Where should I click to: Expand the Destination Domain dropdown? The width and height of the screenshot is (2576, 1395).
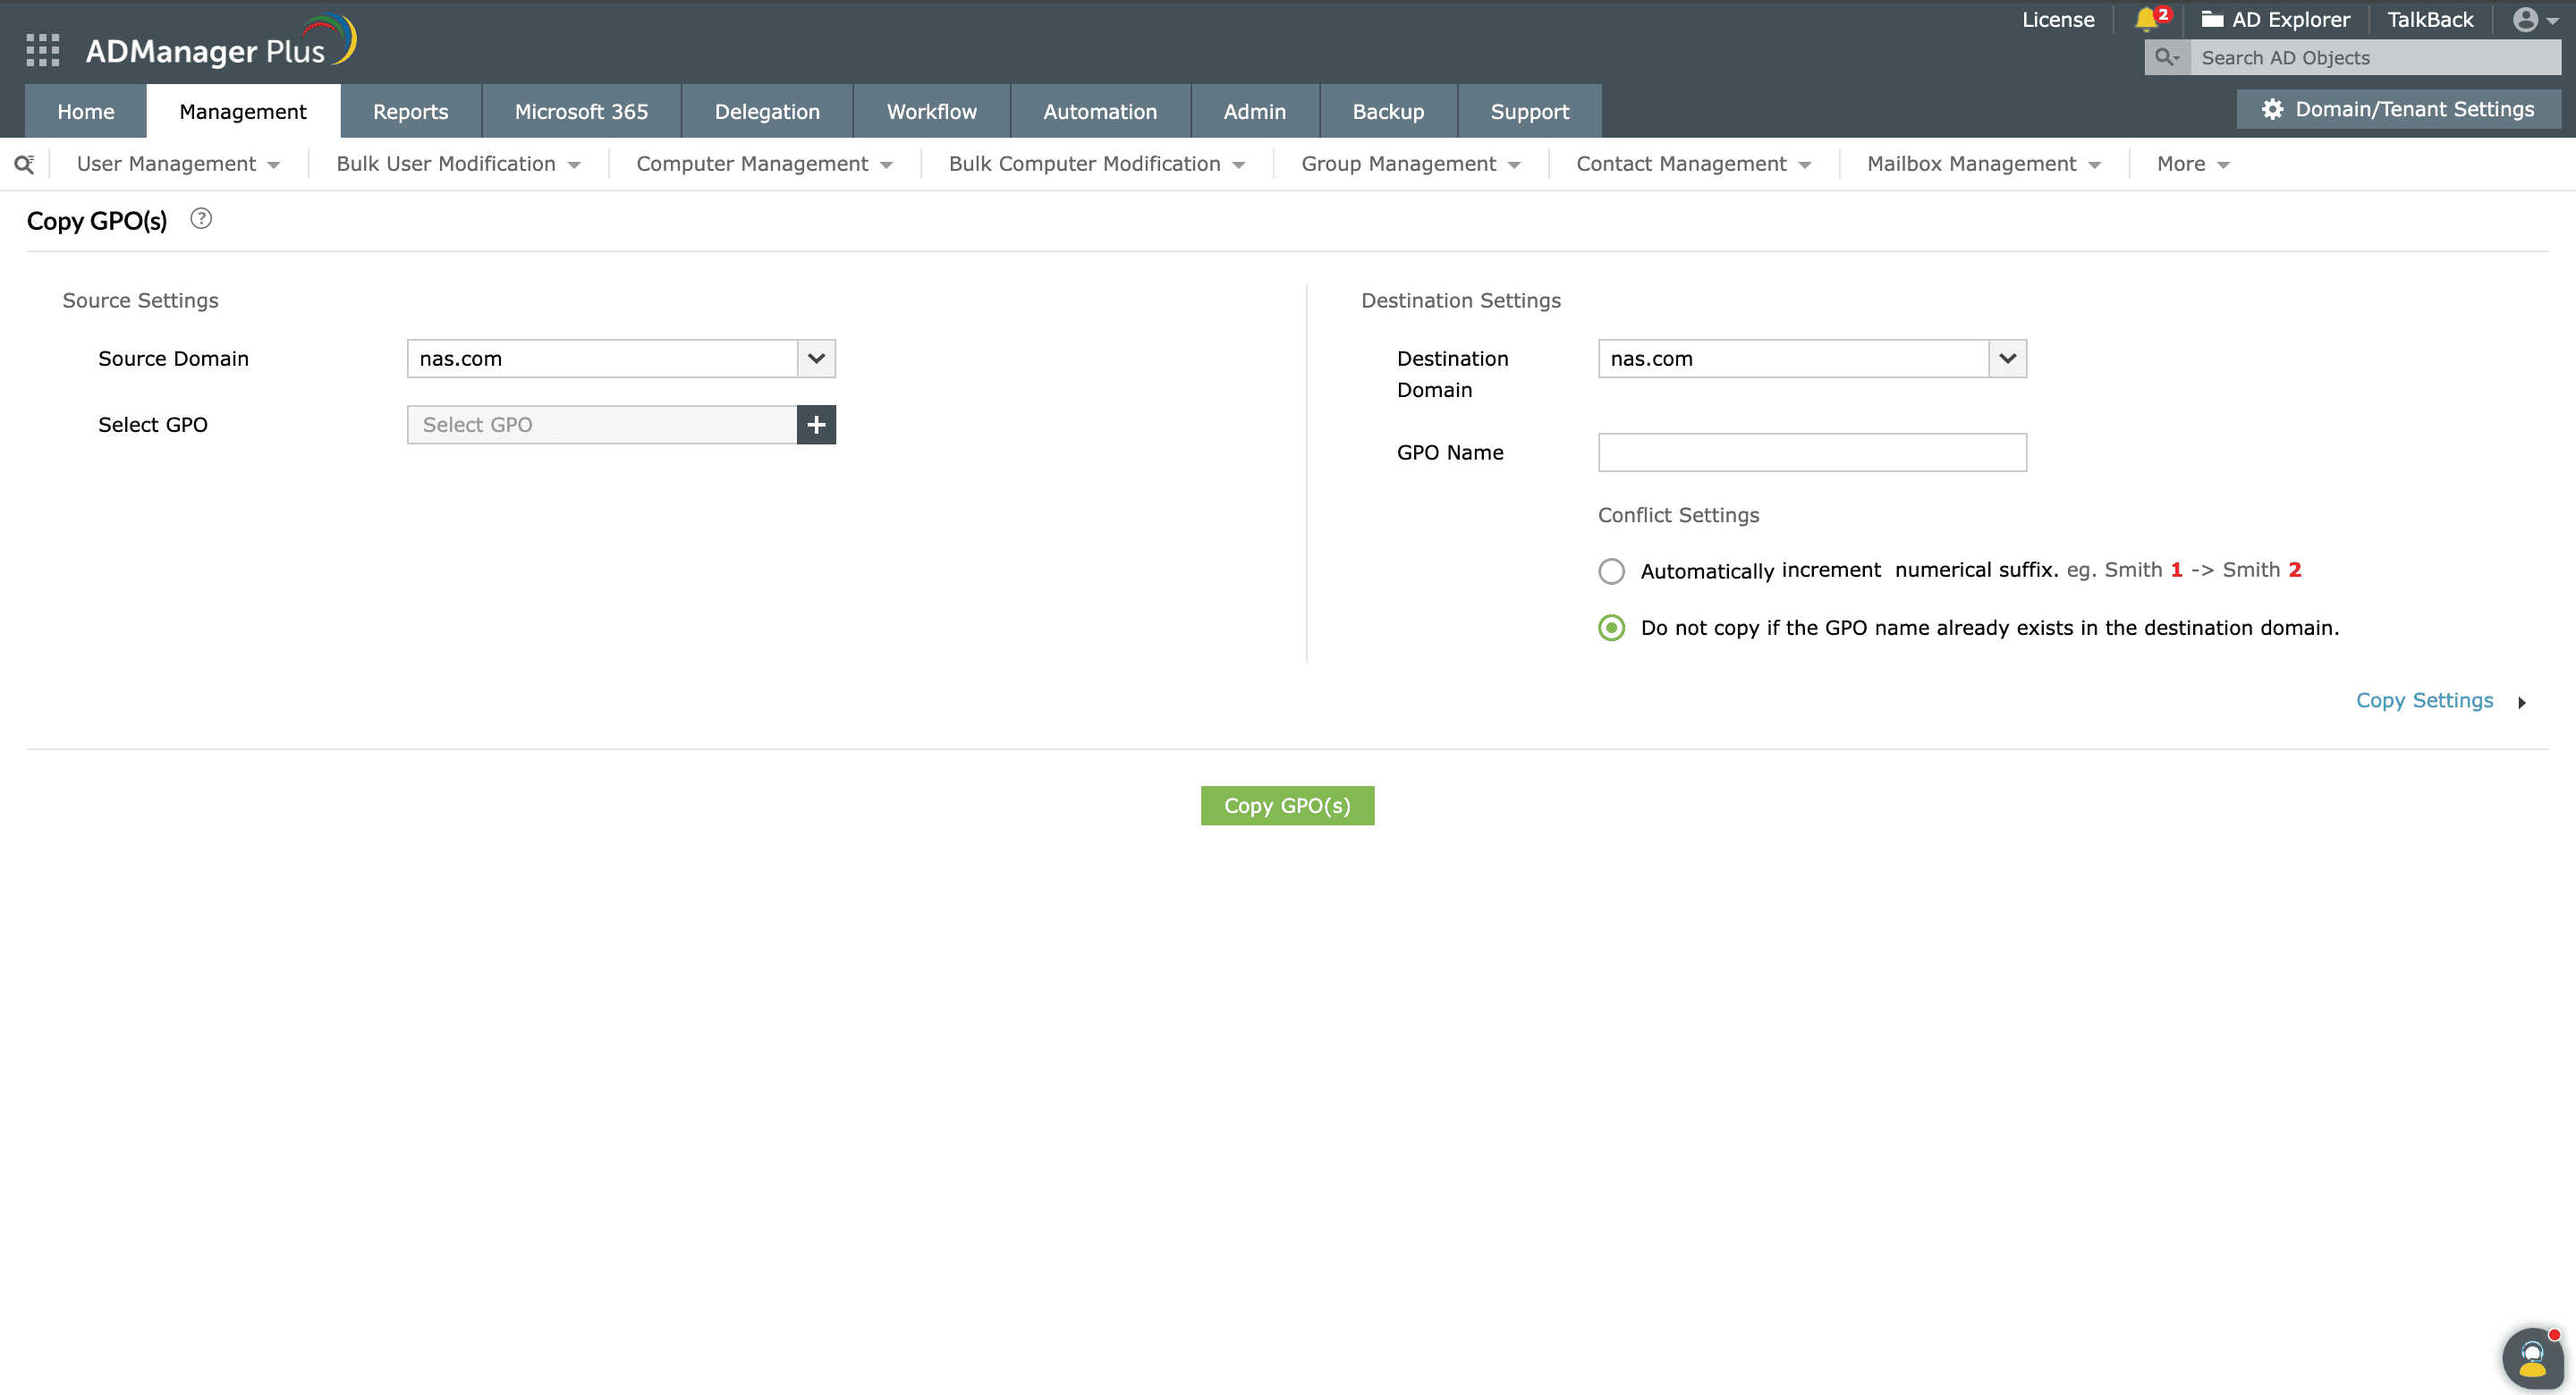point(2006,358)
